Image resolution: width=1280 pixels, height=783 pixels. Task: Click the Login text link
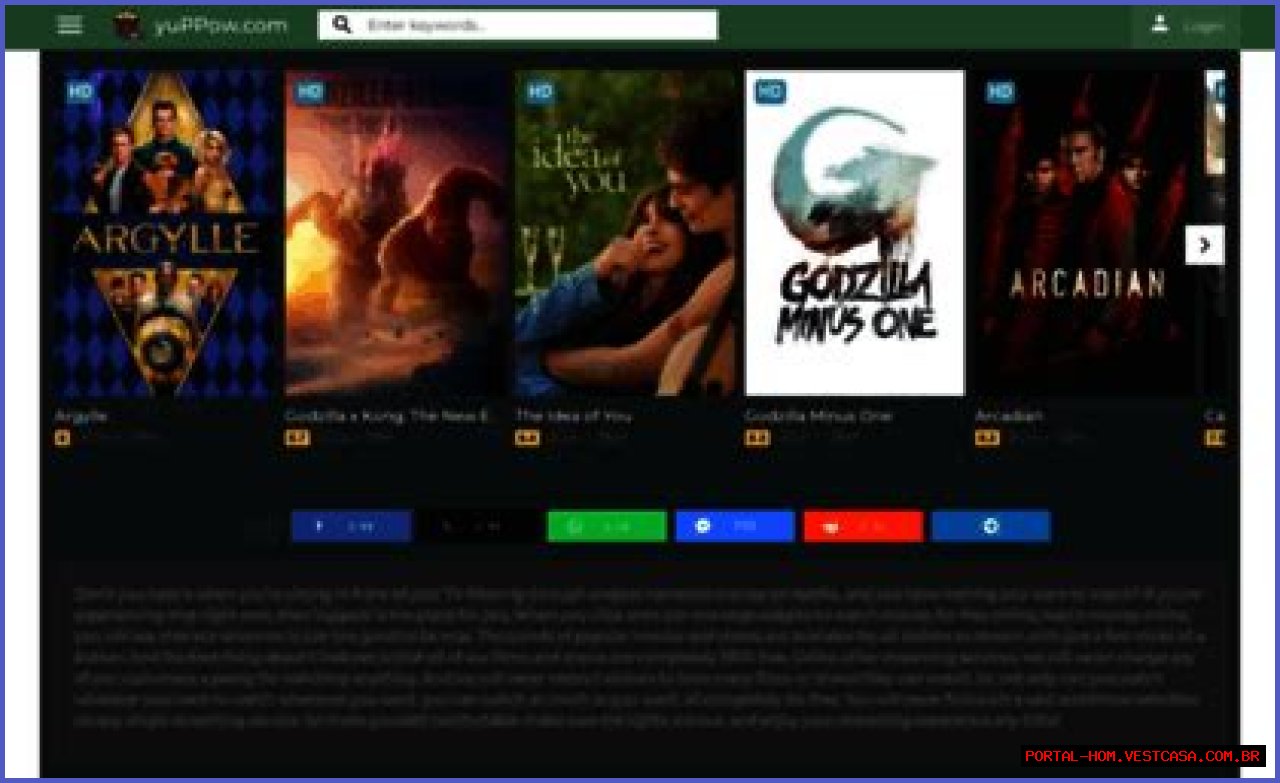[x=1203, y=27]
